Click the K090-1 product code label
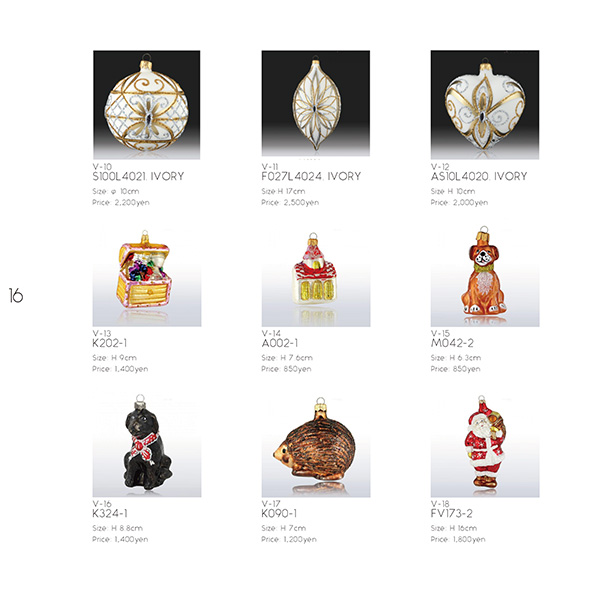This screenshot has width=600, height=600. (279, 514)
